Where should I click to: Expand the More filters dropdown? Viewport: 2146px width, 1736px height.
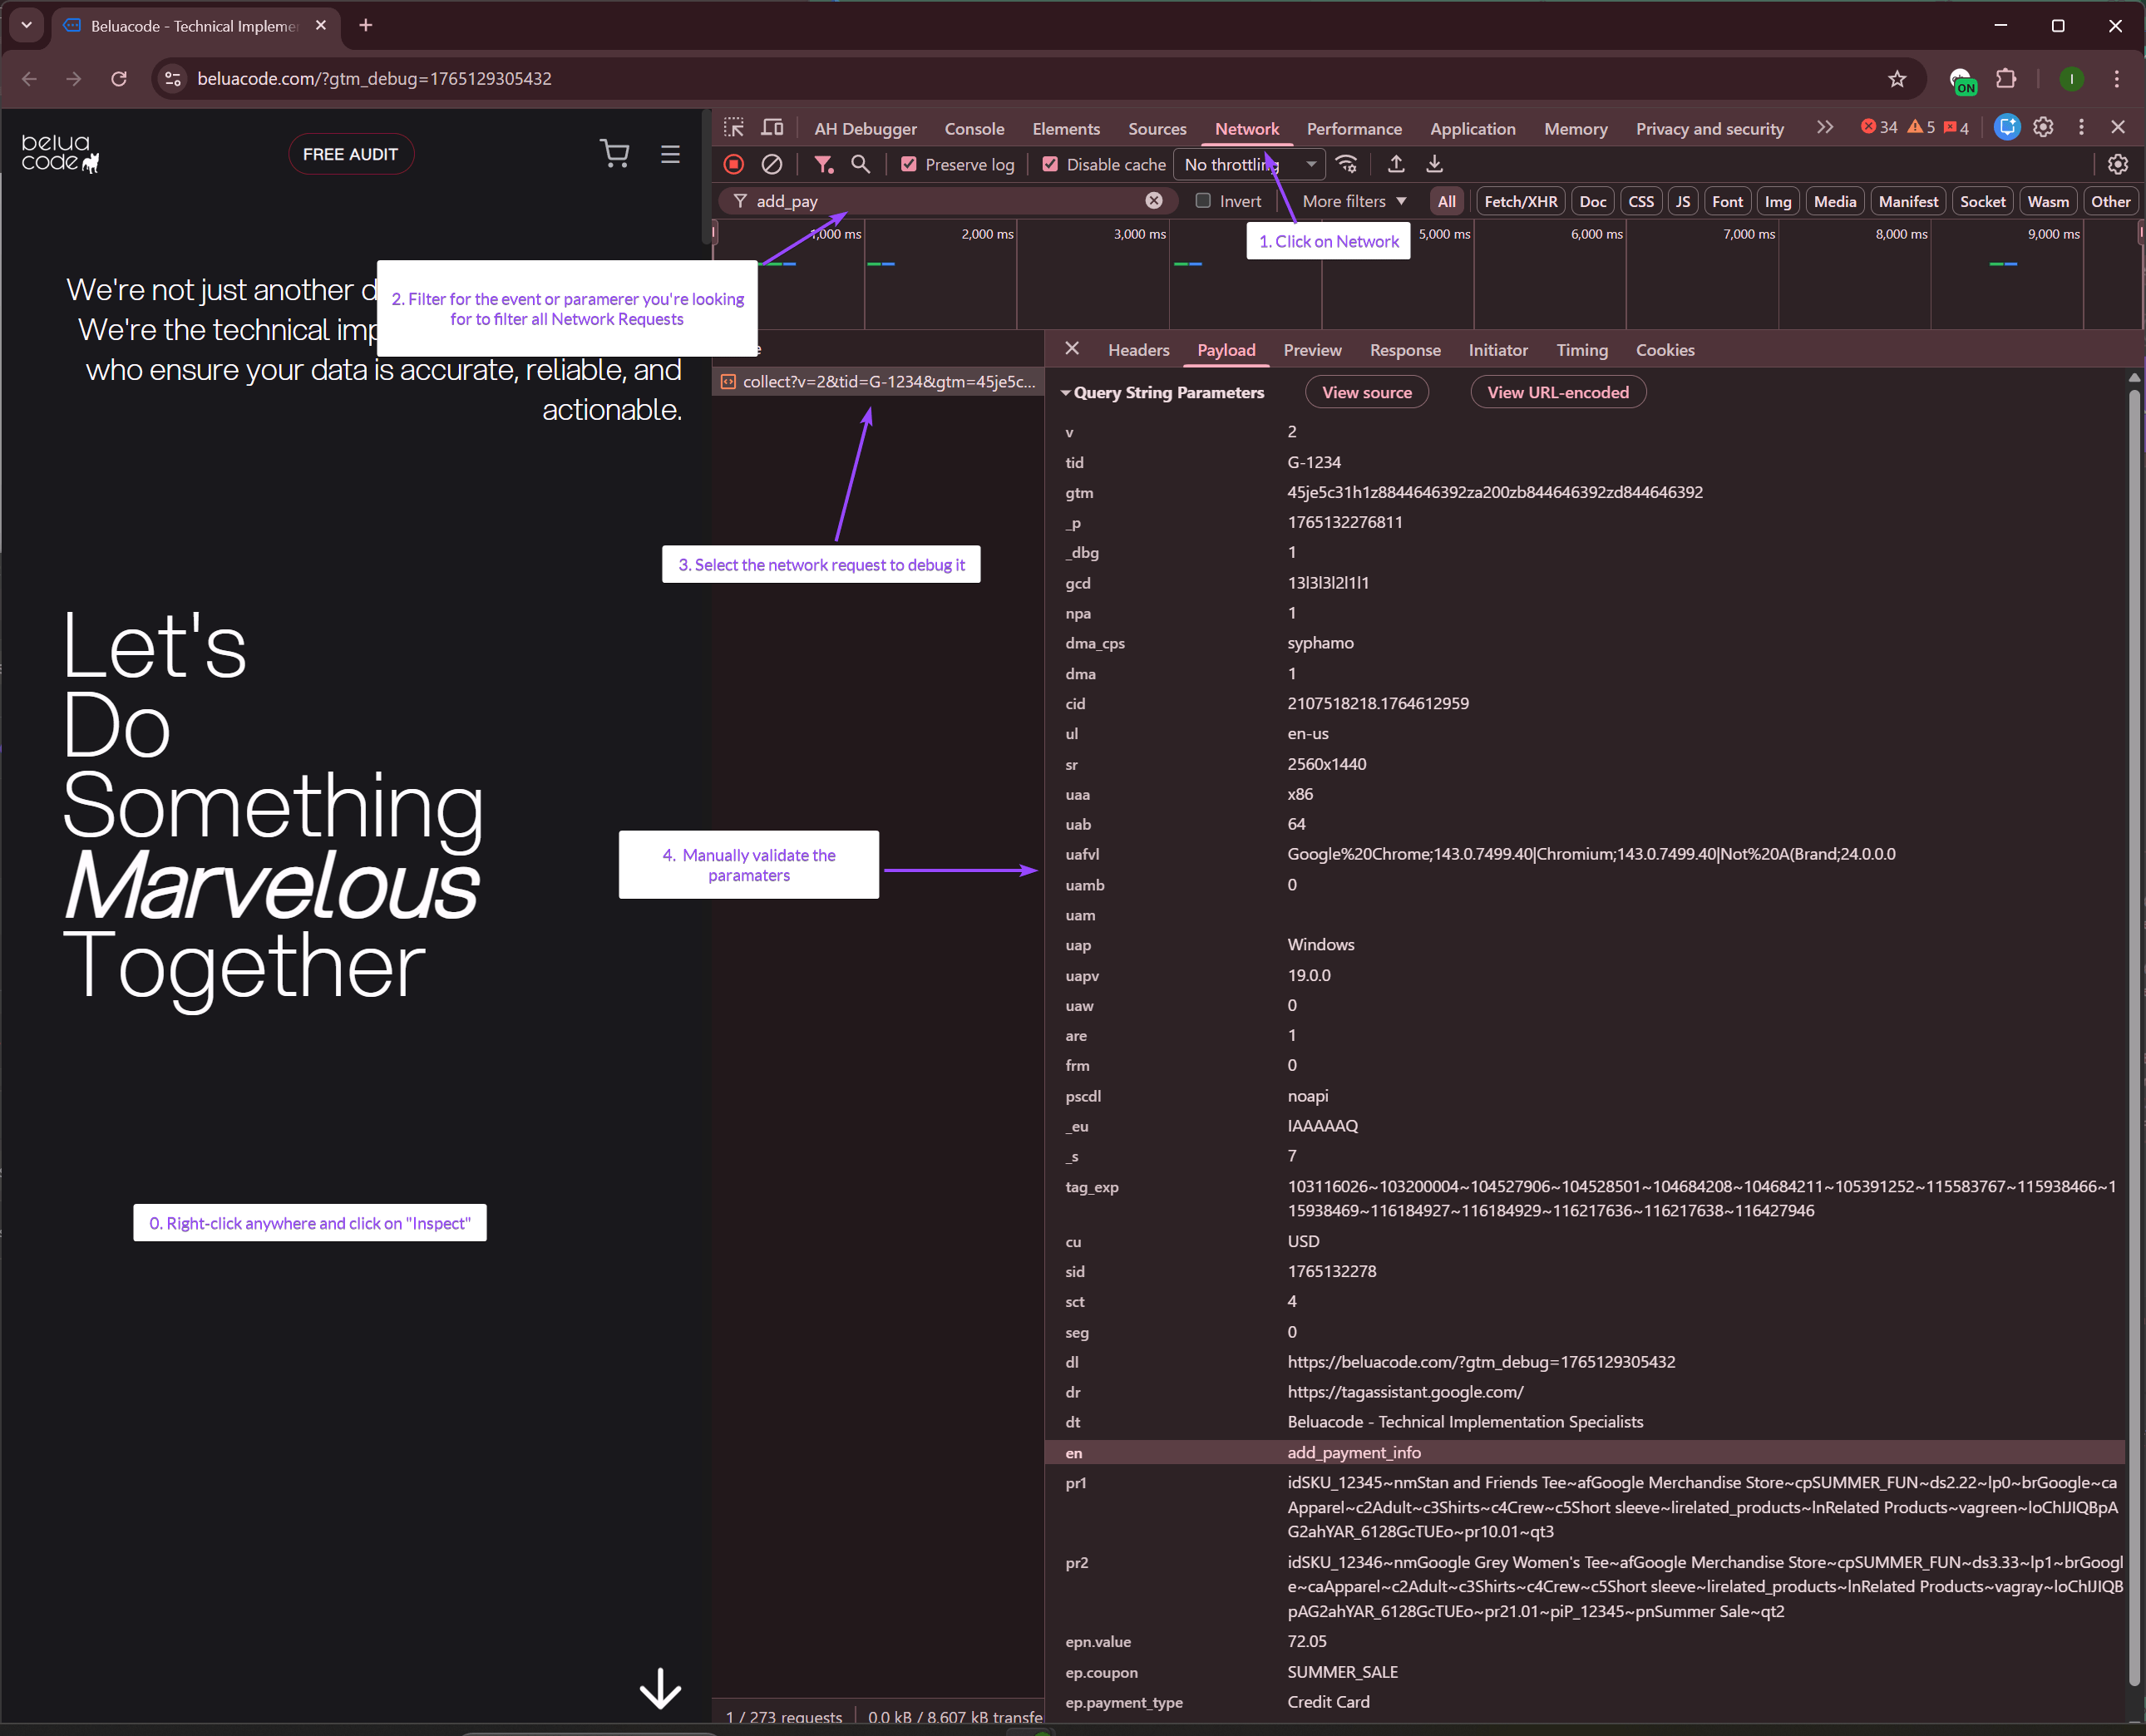[x=1354, y=201]
